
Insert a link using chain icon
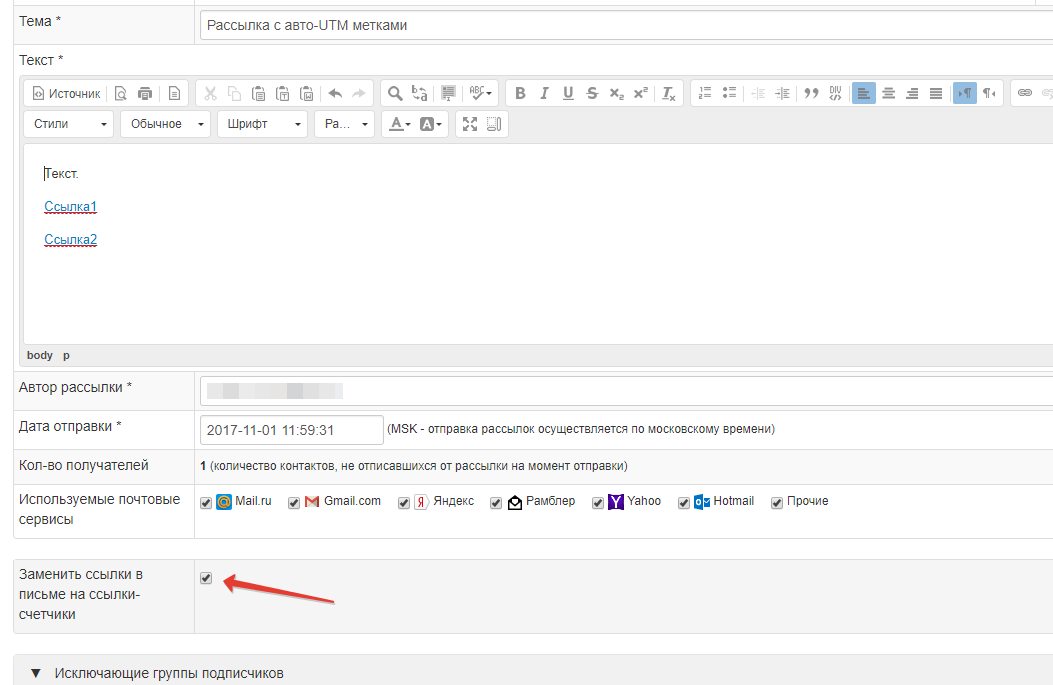tap(1024, 93)
